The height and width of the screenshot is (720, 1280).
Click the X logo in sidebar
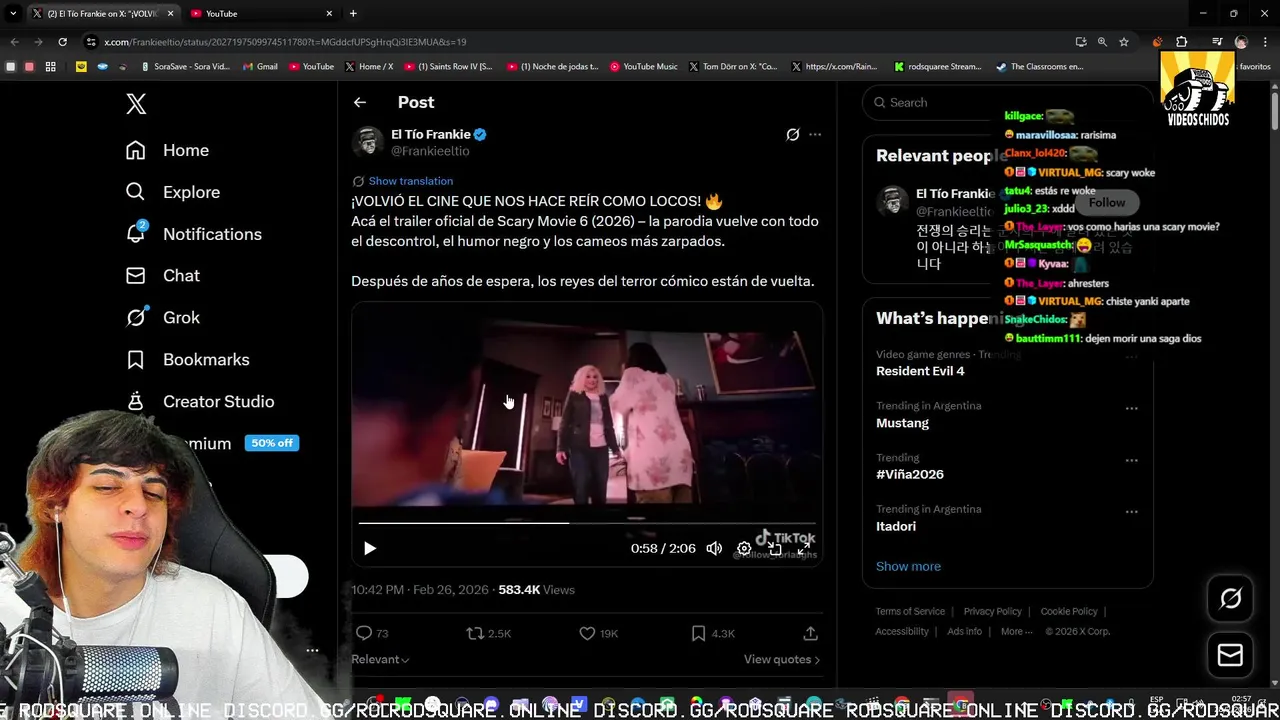point(136,104)
